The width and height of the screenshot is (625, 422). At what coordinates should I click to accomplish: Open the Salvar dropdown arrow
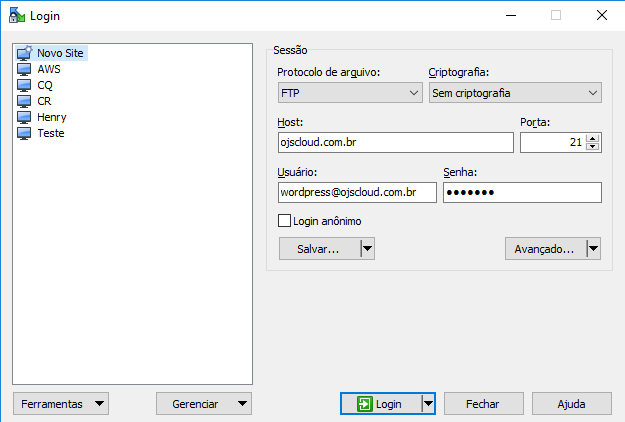[367, 249]
